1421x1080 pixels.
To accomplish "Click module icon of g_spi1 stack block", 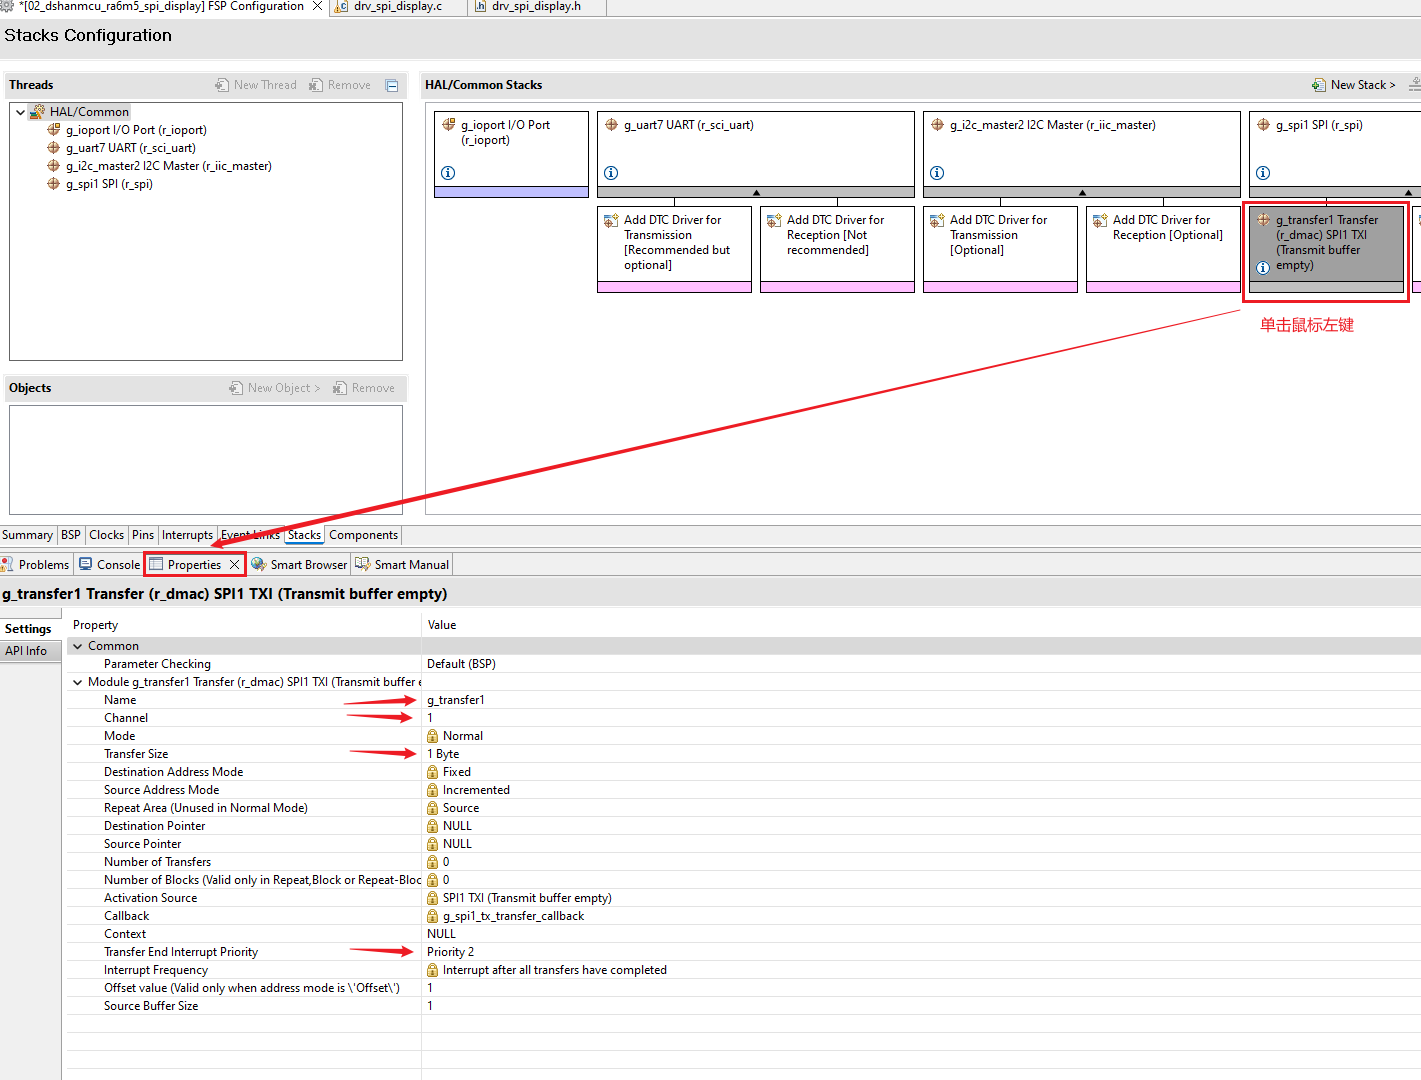I will (1263, 125).
